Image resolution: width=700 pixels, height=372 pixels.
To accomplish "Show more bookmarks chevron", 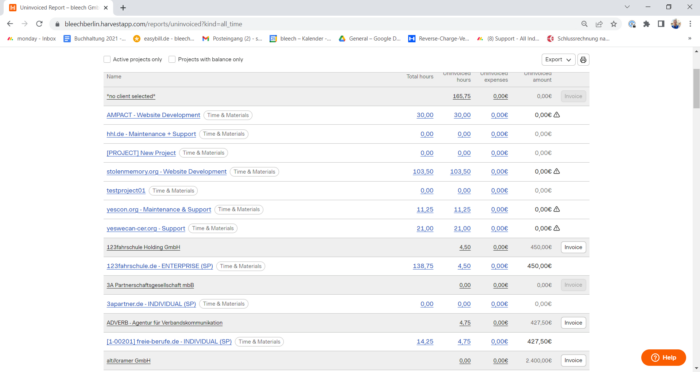I will [x=690, y=39].
